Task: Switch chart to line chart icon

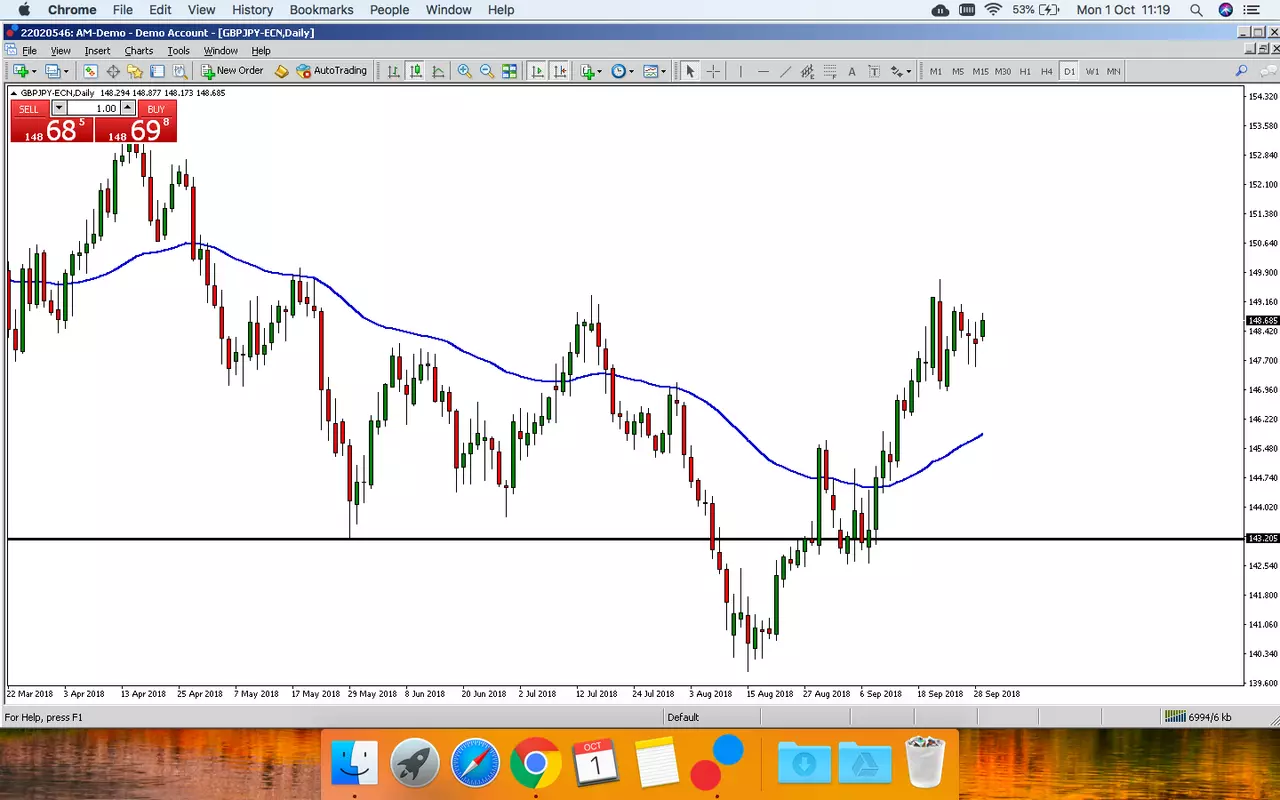Action: (x=438, y=71)
